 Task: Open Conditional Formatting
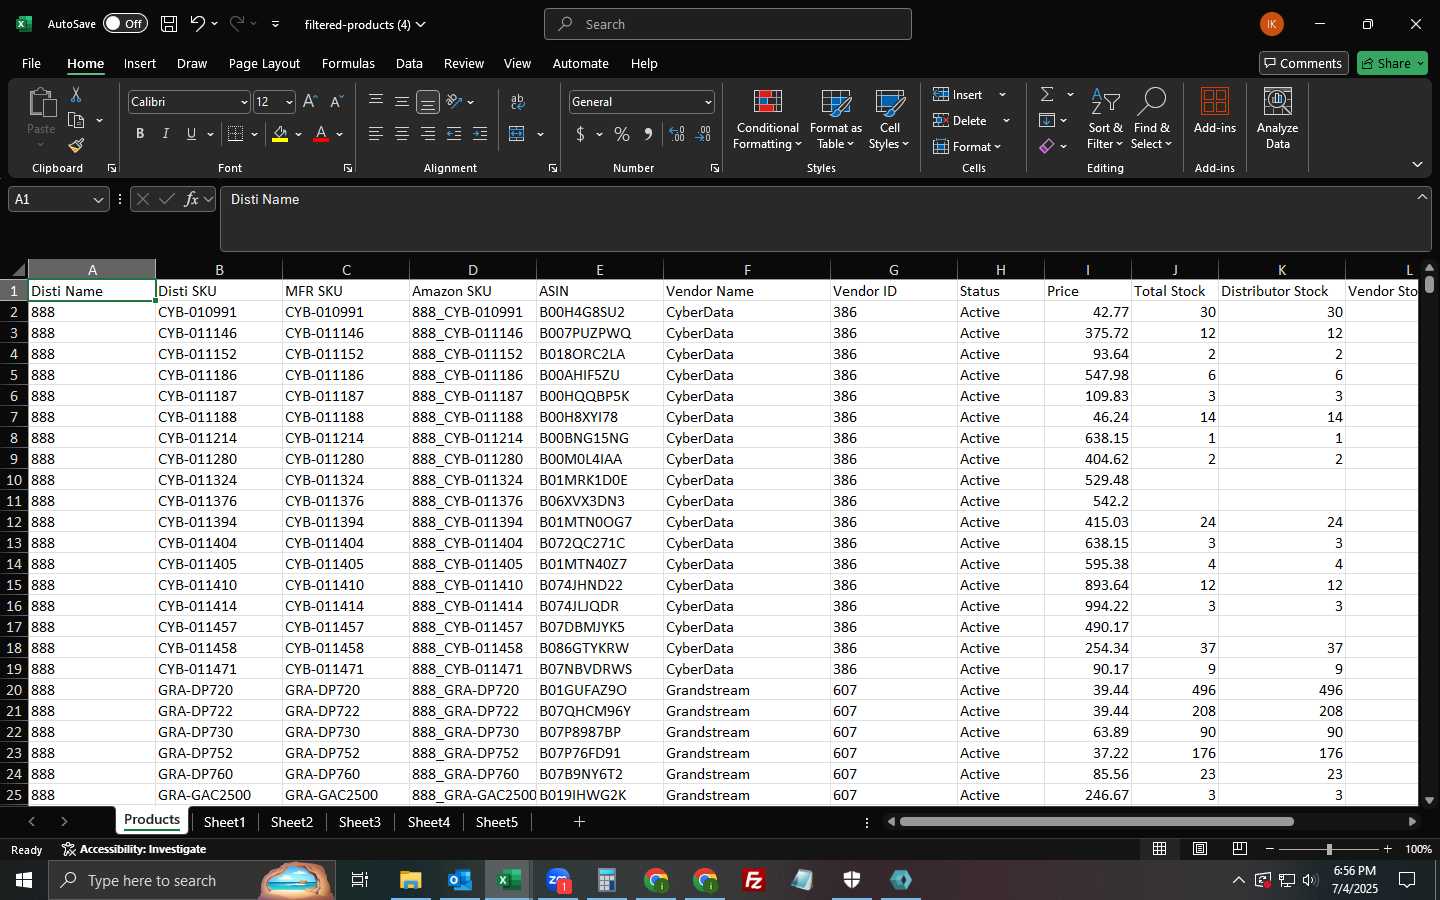pyautogui.click(x=767, y=120)
